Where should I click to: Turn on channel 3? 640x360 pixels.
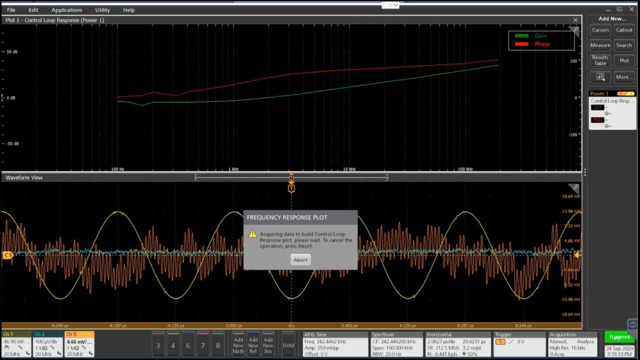[x=158, y=344]
